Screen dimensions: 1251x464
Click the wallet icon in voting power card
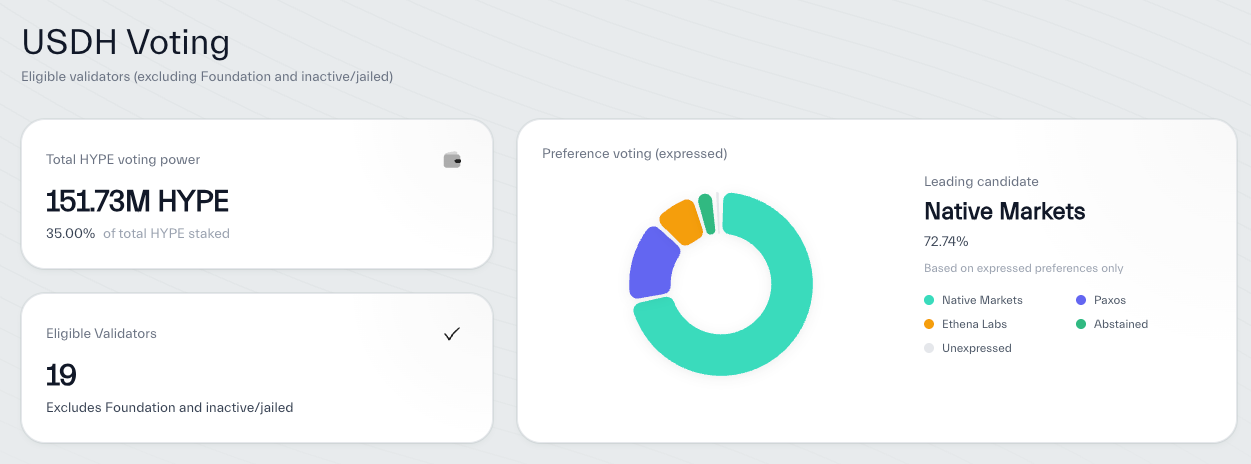pos(452,160)
